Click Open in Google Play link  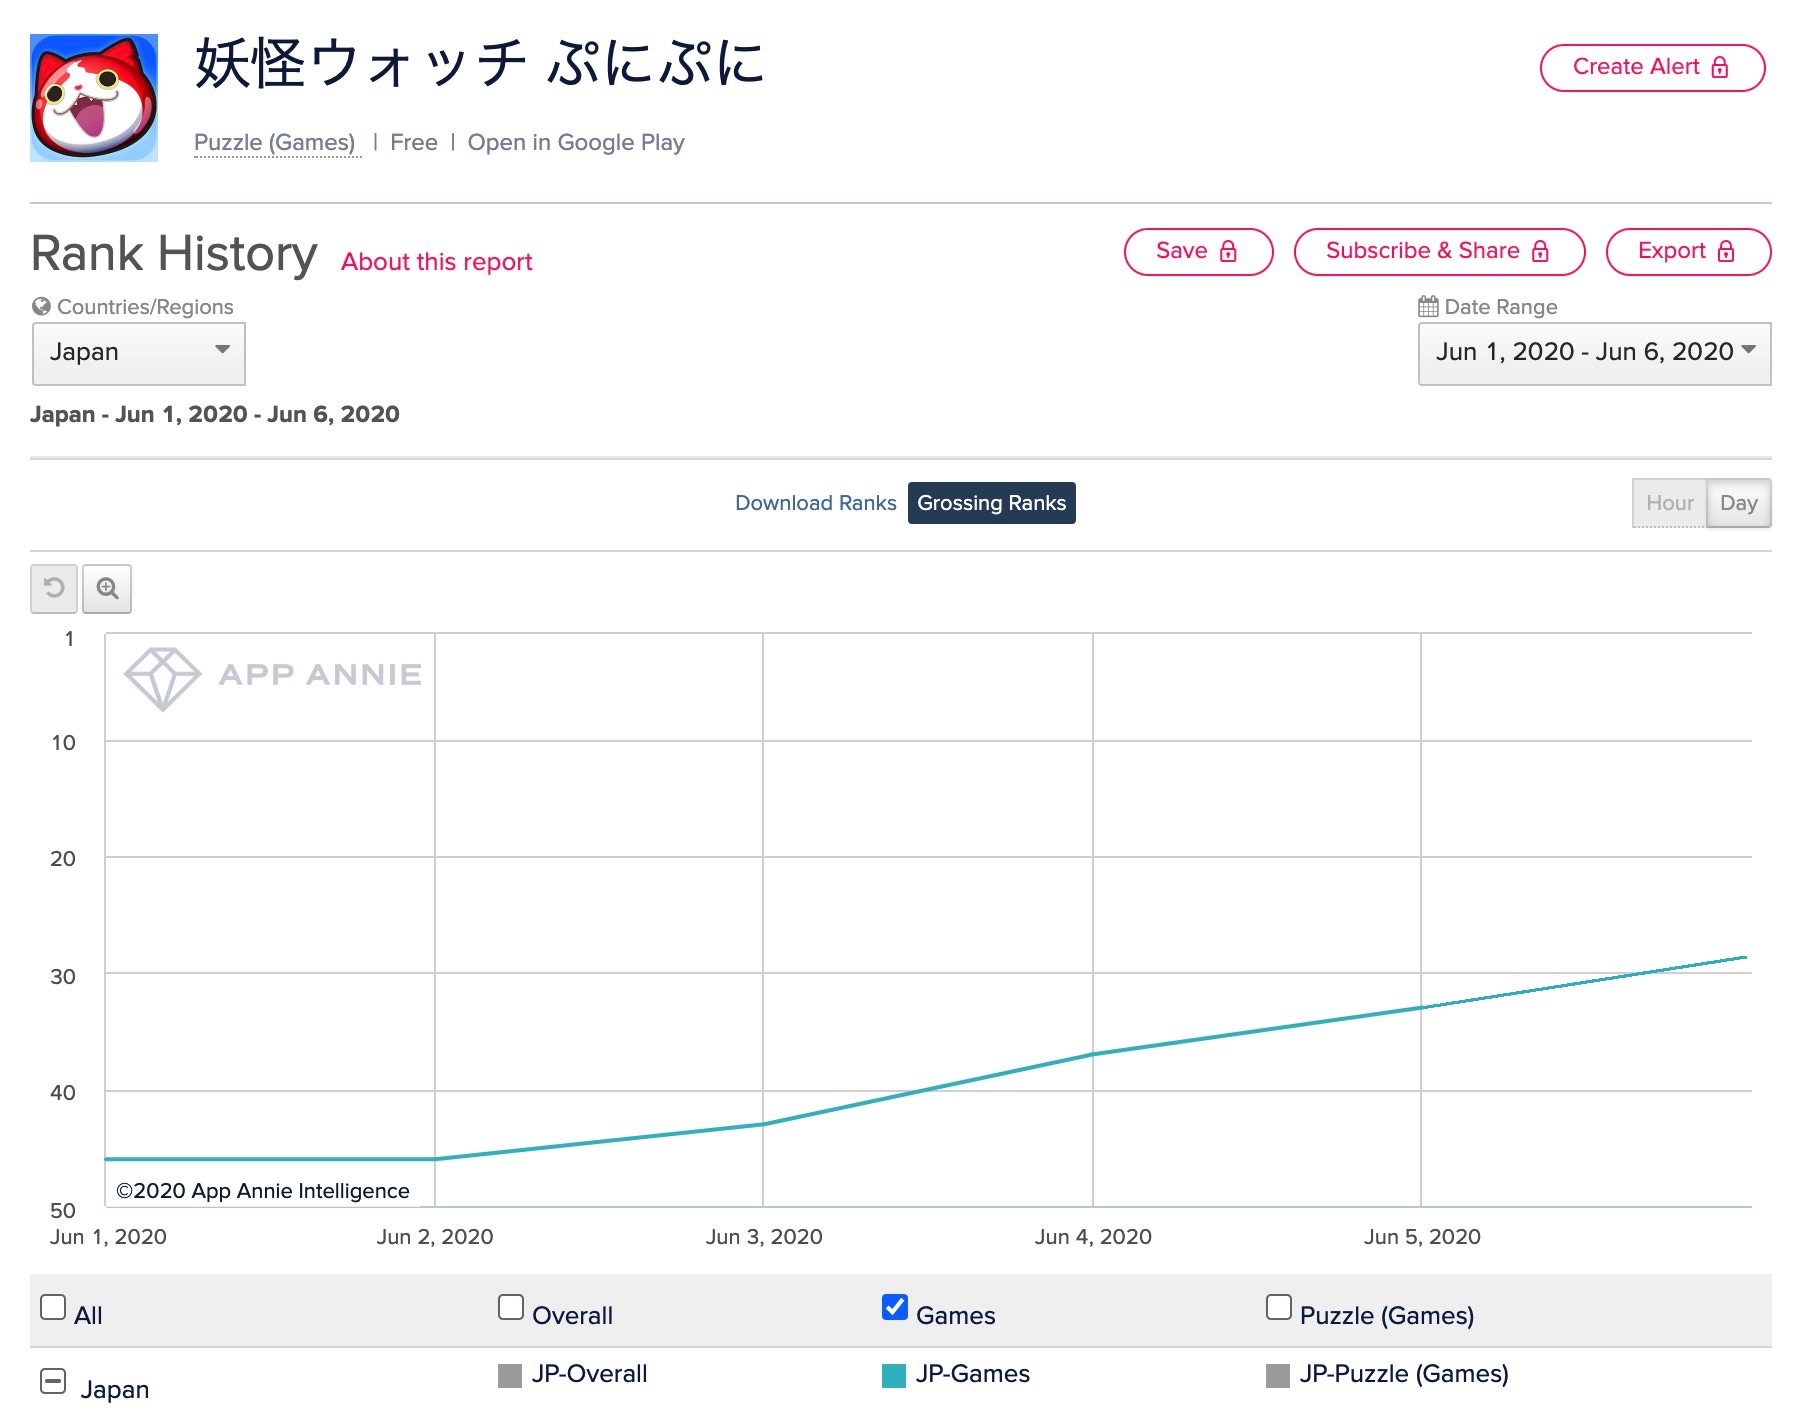tap(576, 143)
